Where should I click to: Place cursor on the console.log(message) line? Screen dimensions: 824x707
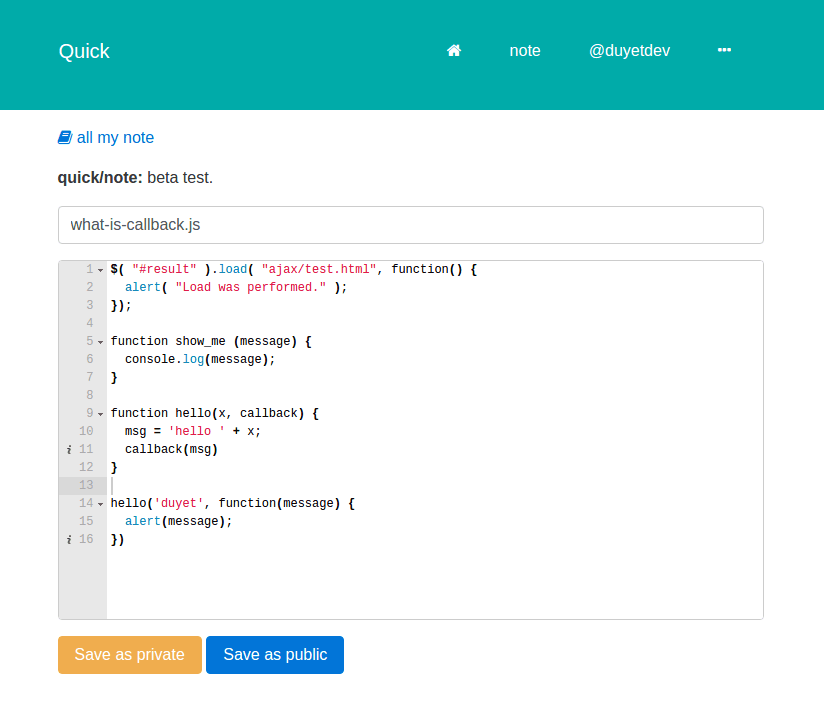[x=200, y=359]
